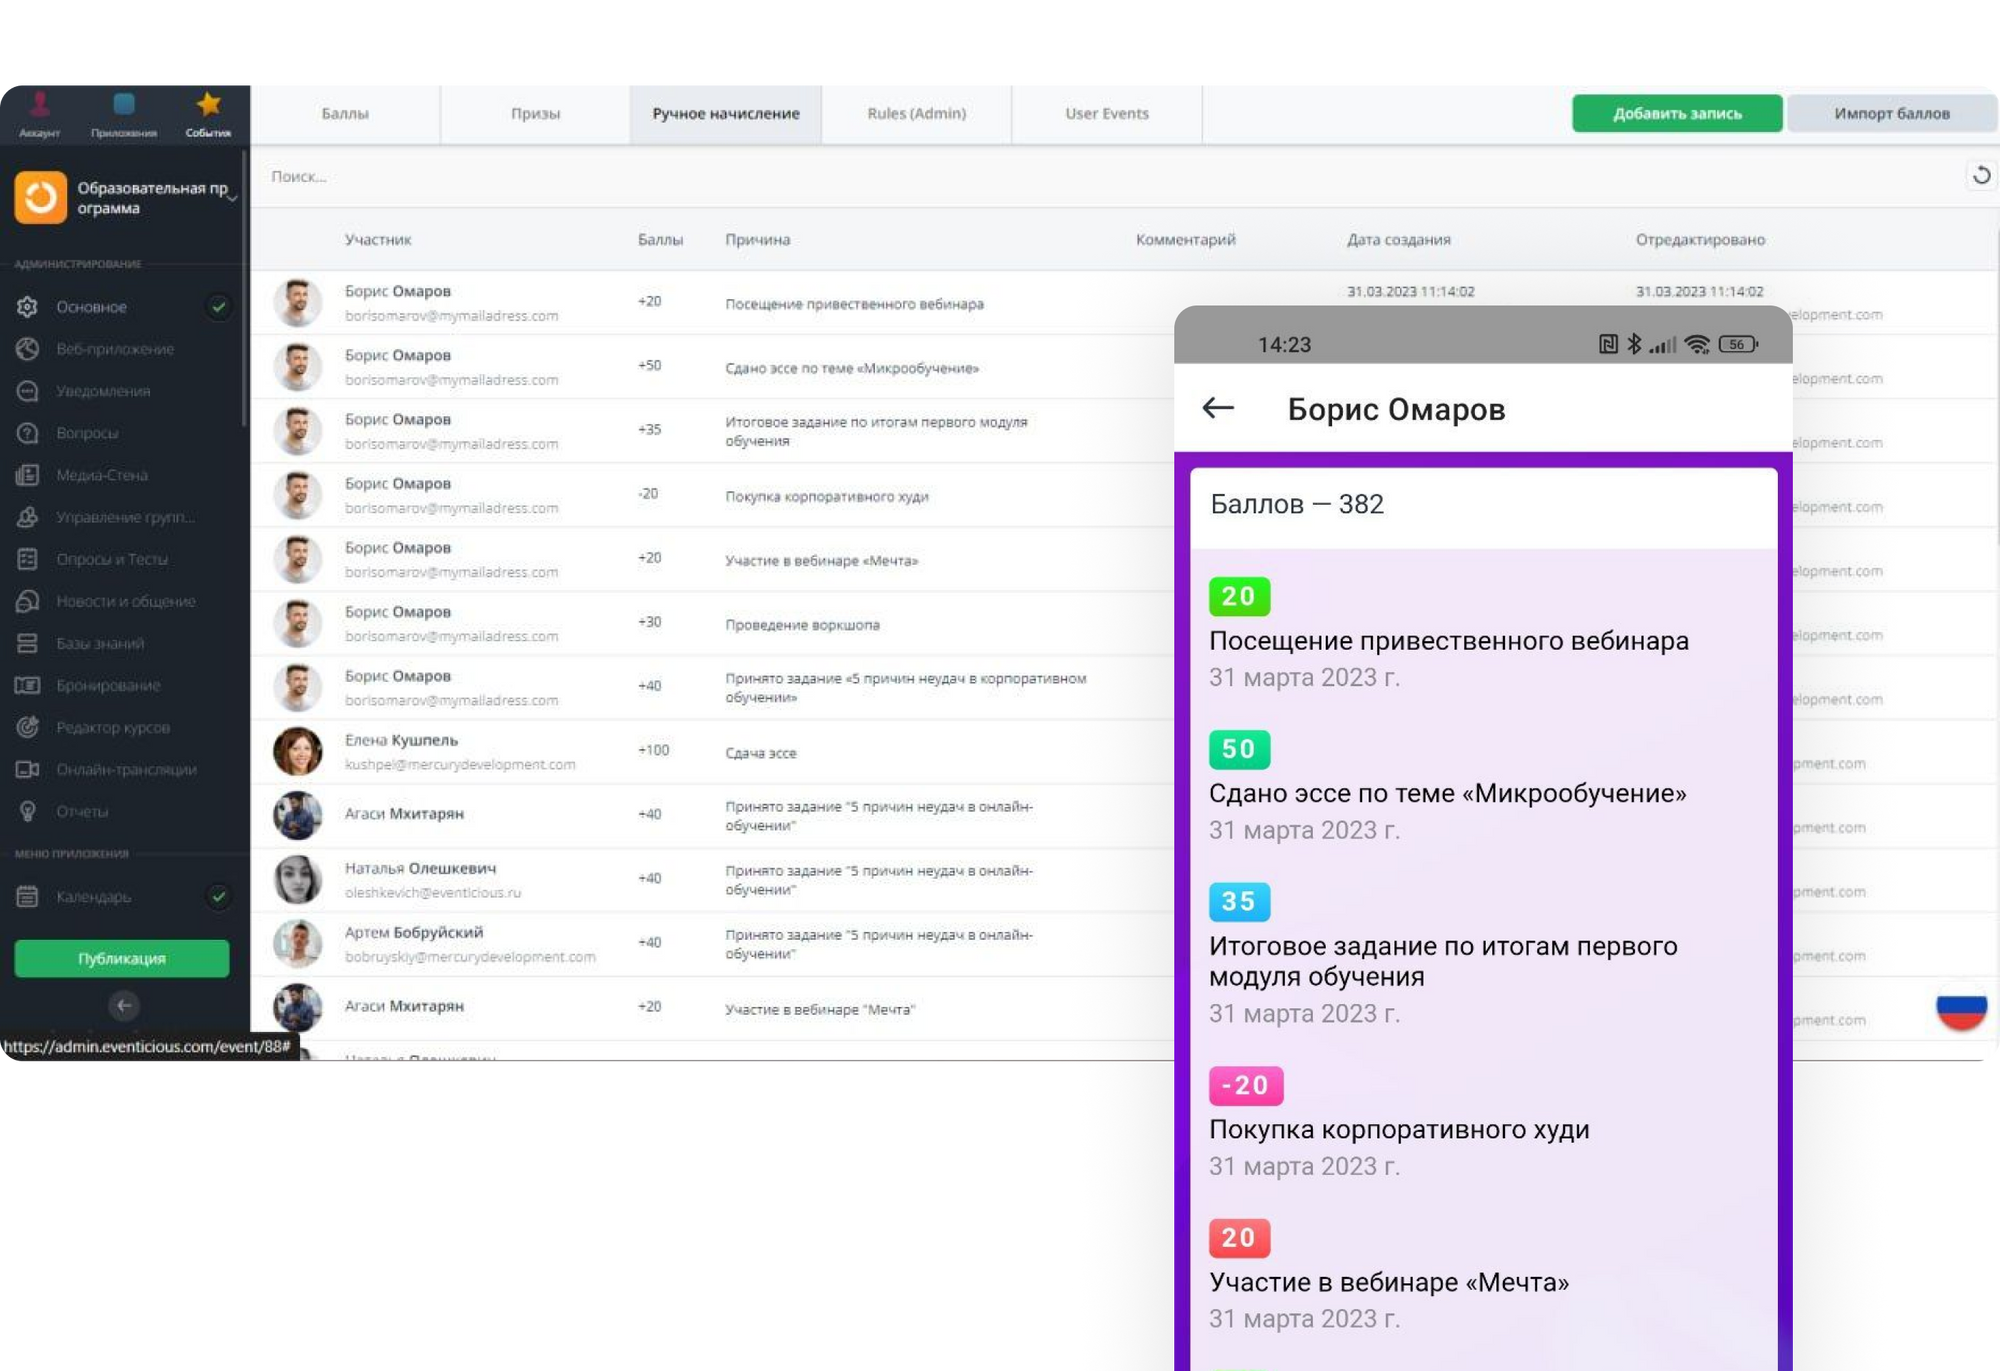Click Елена Кушпель's avatar thumbnail
This screenshot has height=1371, width=2000.
pos(298,752)
